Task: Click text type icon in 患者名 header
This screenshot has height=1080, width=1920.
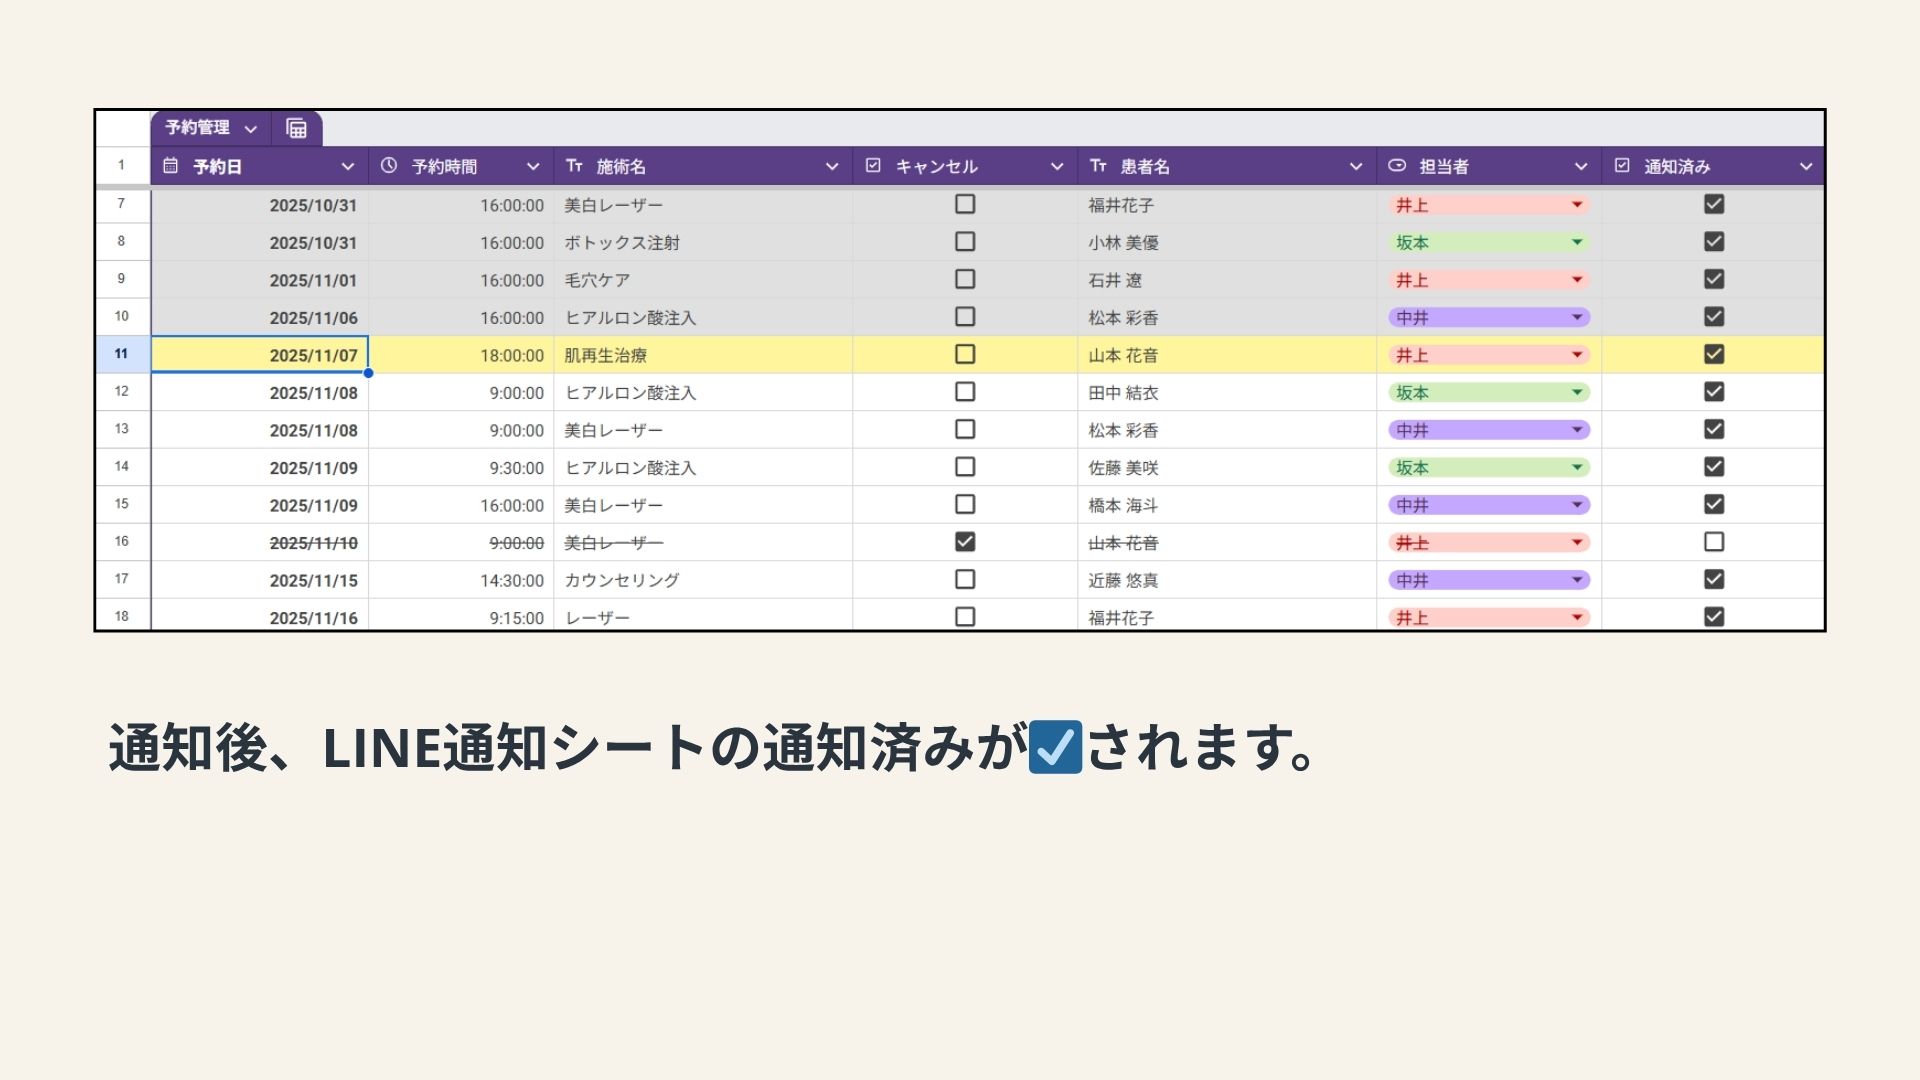Action: pyautogui.click(x=1098, y=166)
